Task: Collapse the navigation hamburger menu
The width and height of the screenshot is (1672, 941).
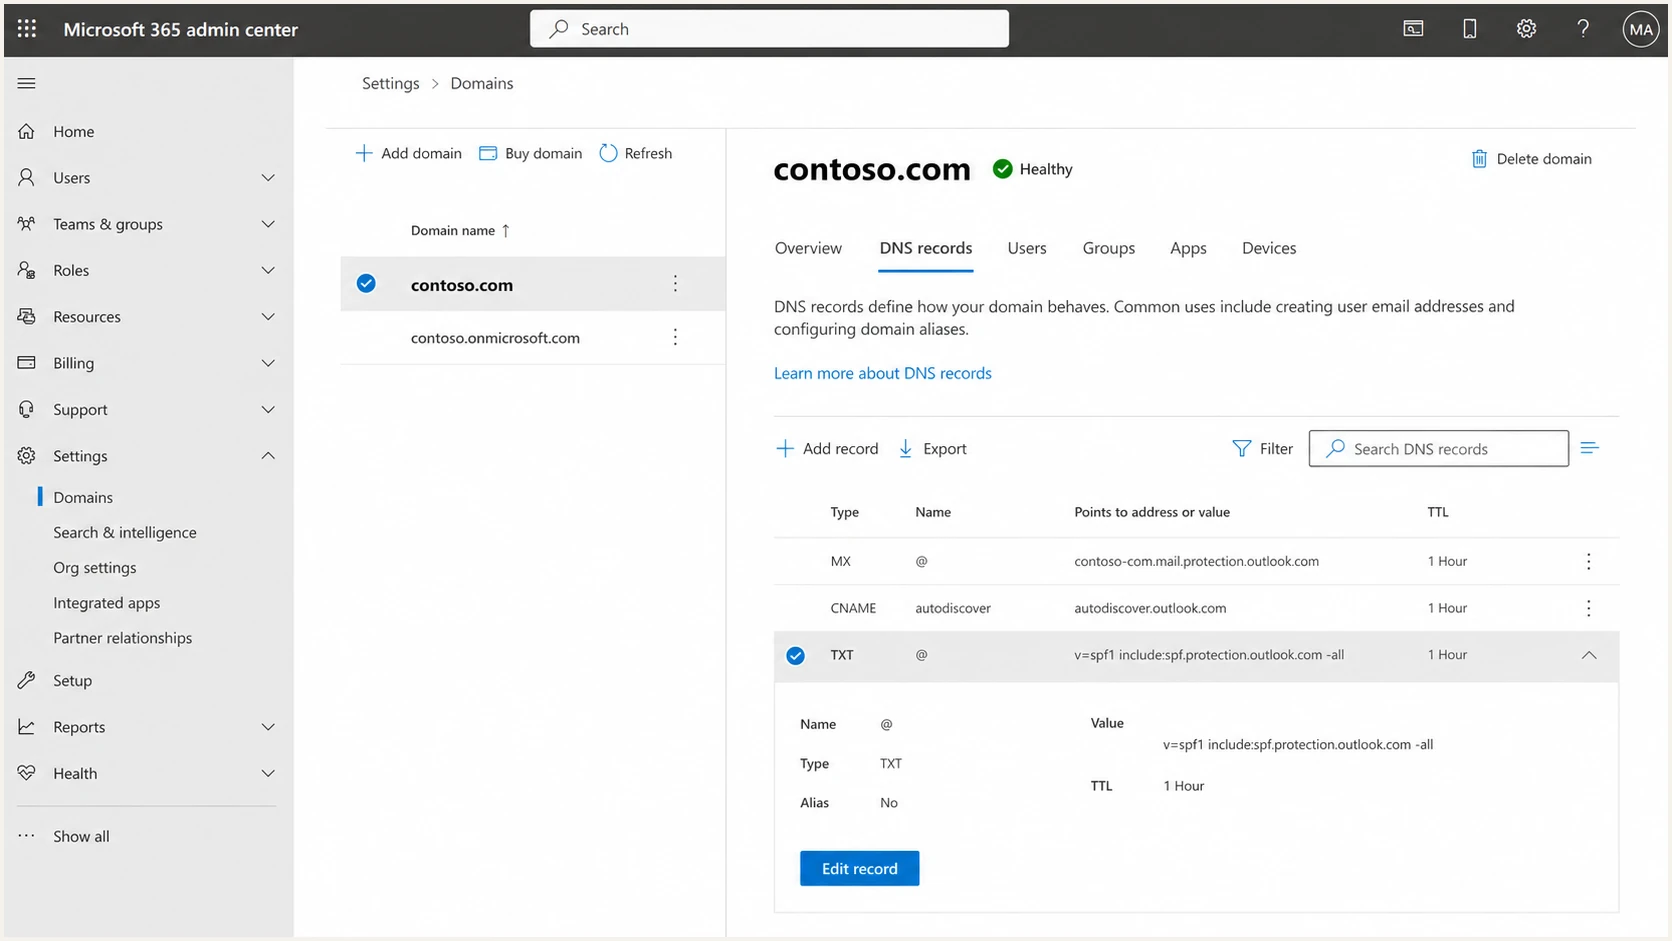Action: pos(27,83)
